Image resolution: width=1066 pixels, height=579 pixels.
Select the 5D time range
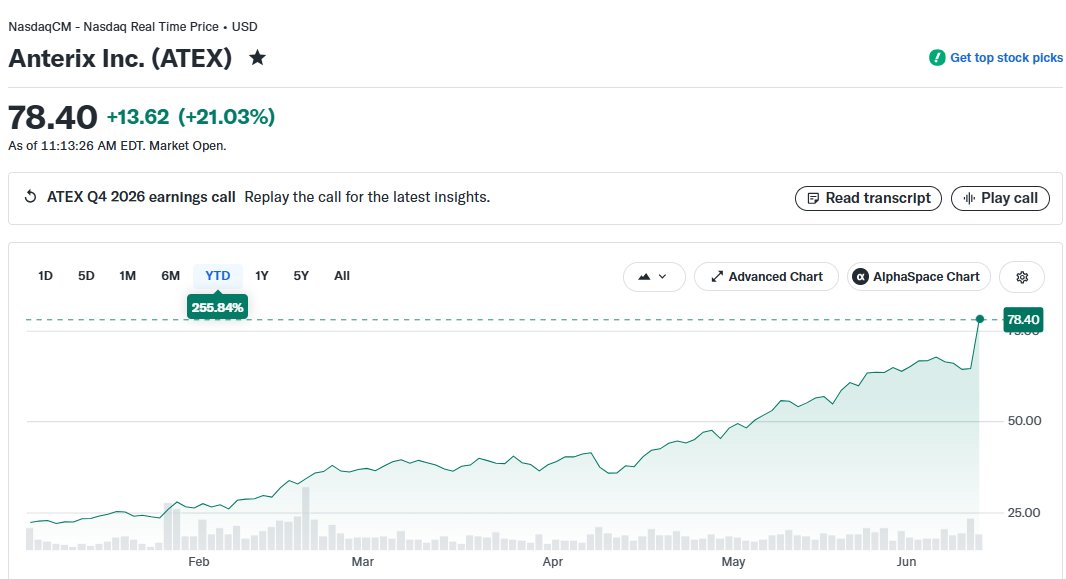click(x=86, y=276)
